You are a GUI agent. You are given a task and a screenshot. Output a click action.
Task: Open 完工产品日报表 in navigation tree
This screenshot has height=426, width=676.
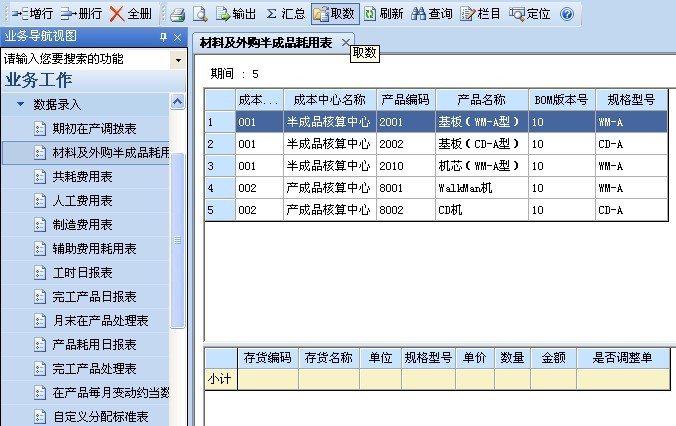click(94, 297)
